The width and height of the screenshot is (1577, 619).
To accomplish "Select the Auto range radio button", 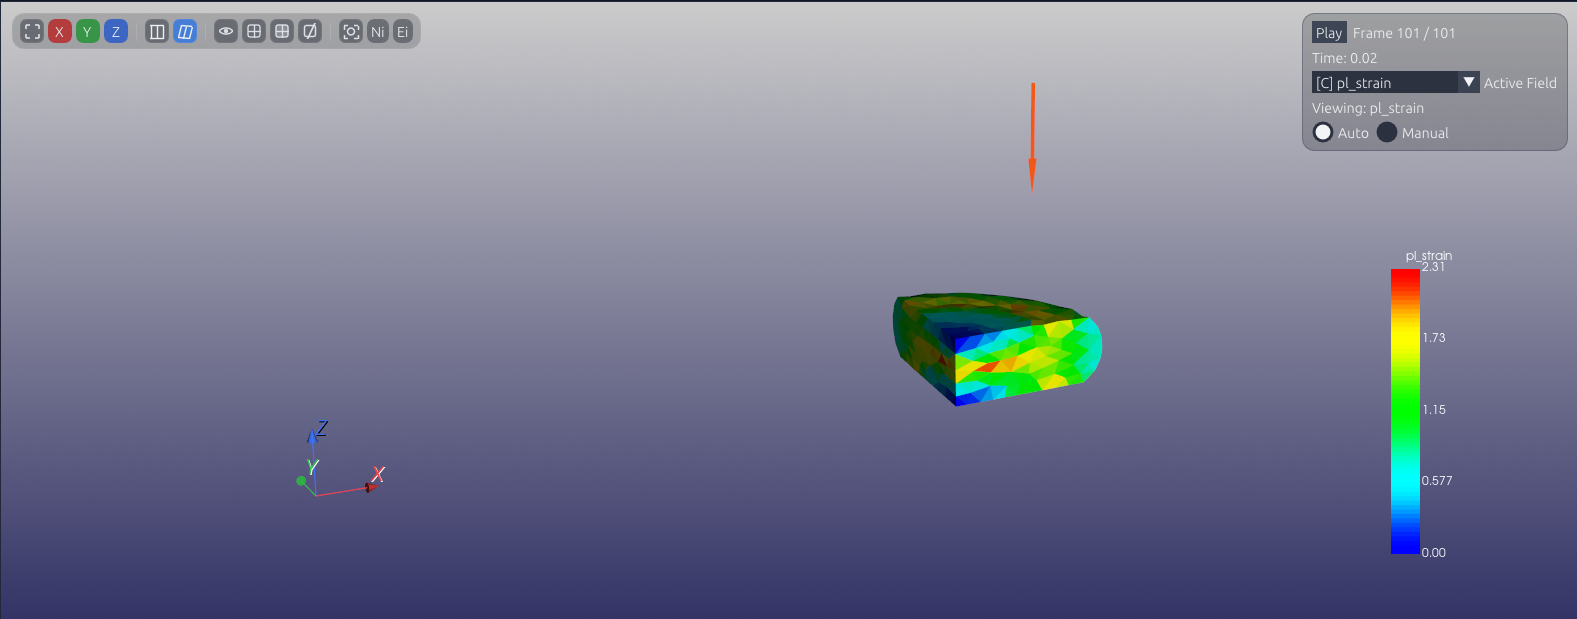I will pyautogui.click(x=1323, y=132).
